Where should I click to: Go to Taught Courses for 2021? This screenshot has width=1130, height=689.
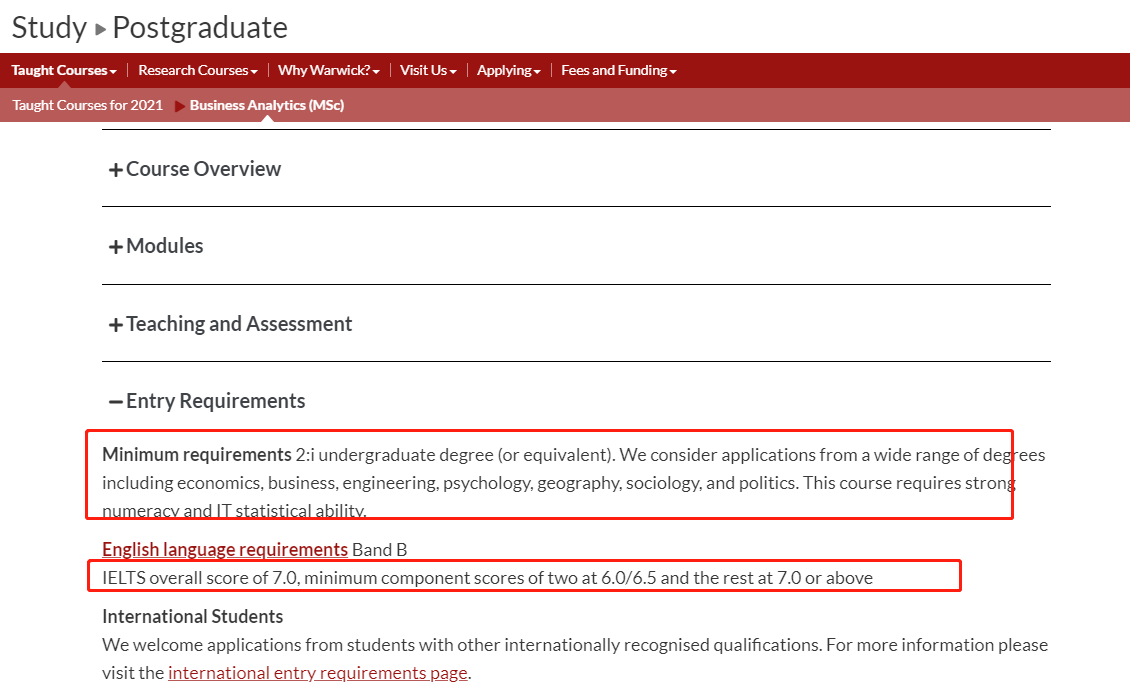tap(87, 105)
